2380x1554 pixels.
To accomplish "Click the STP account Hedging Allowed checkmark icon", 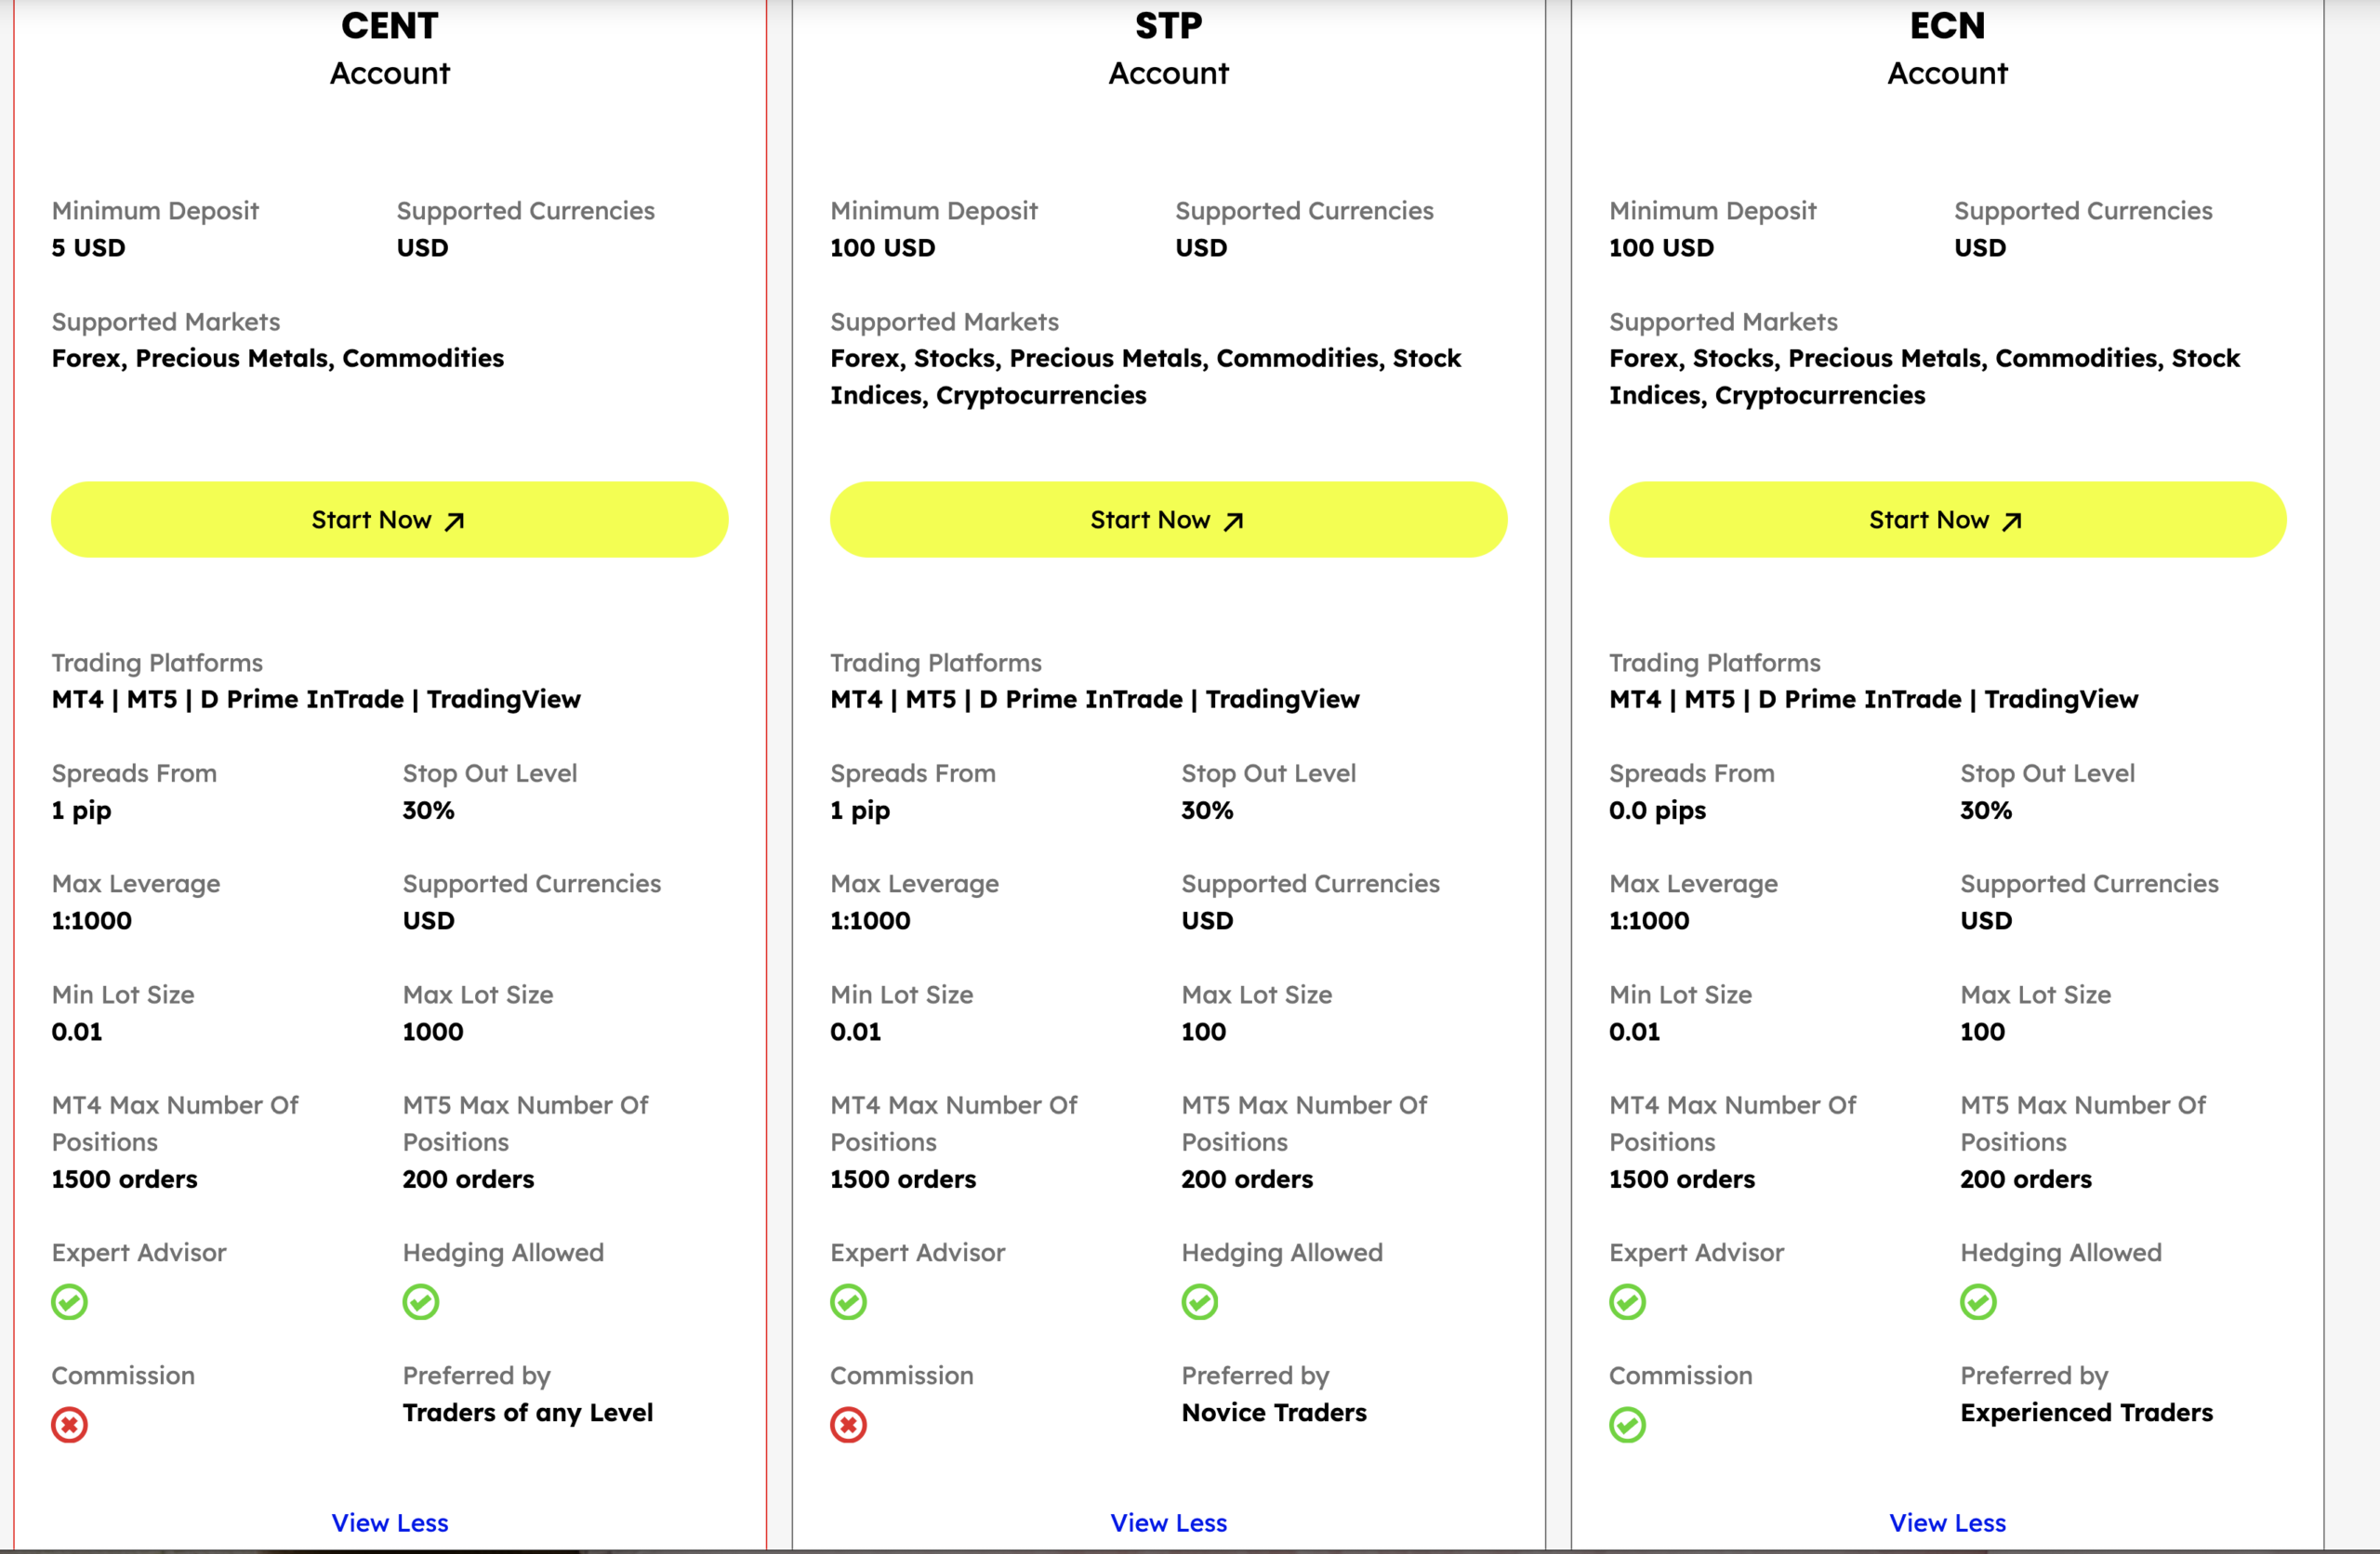I will [1199, 1302].
